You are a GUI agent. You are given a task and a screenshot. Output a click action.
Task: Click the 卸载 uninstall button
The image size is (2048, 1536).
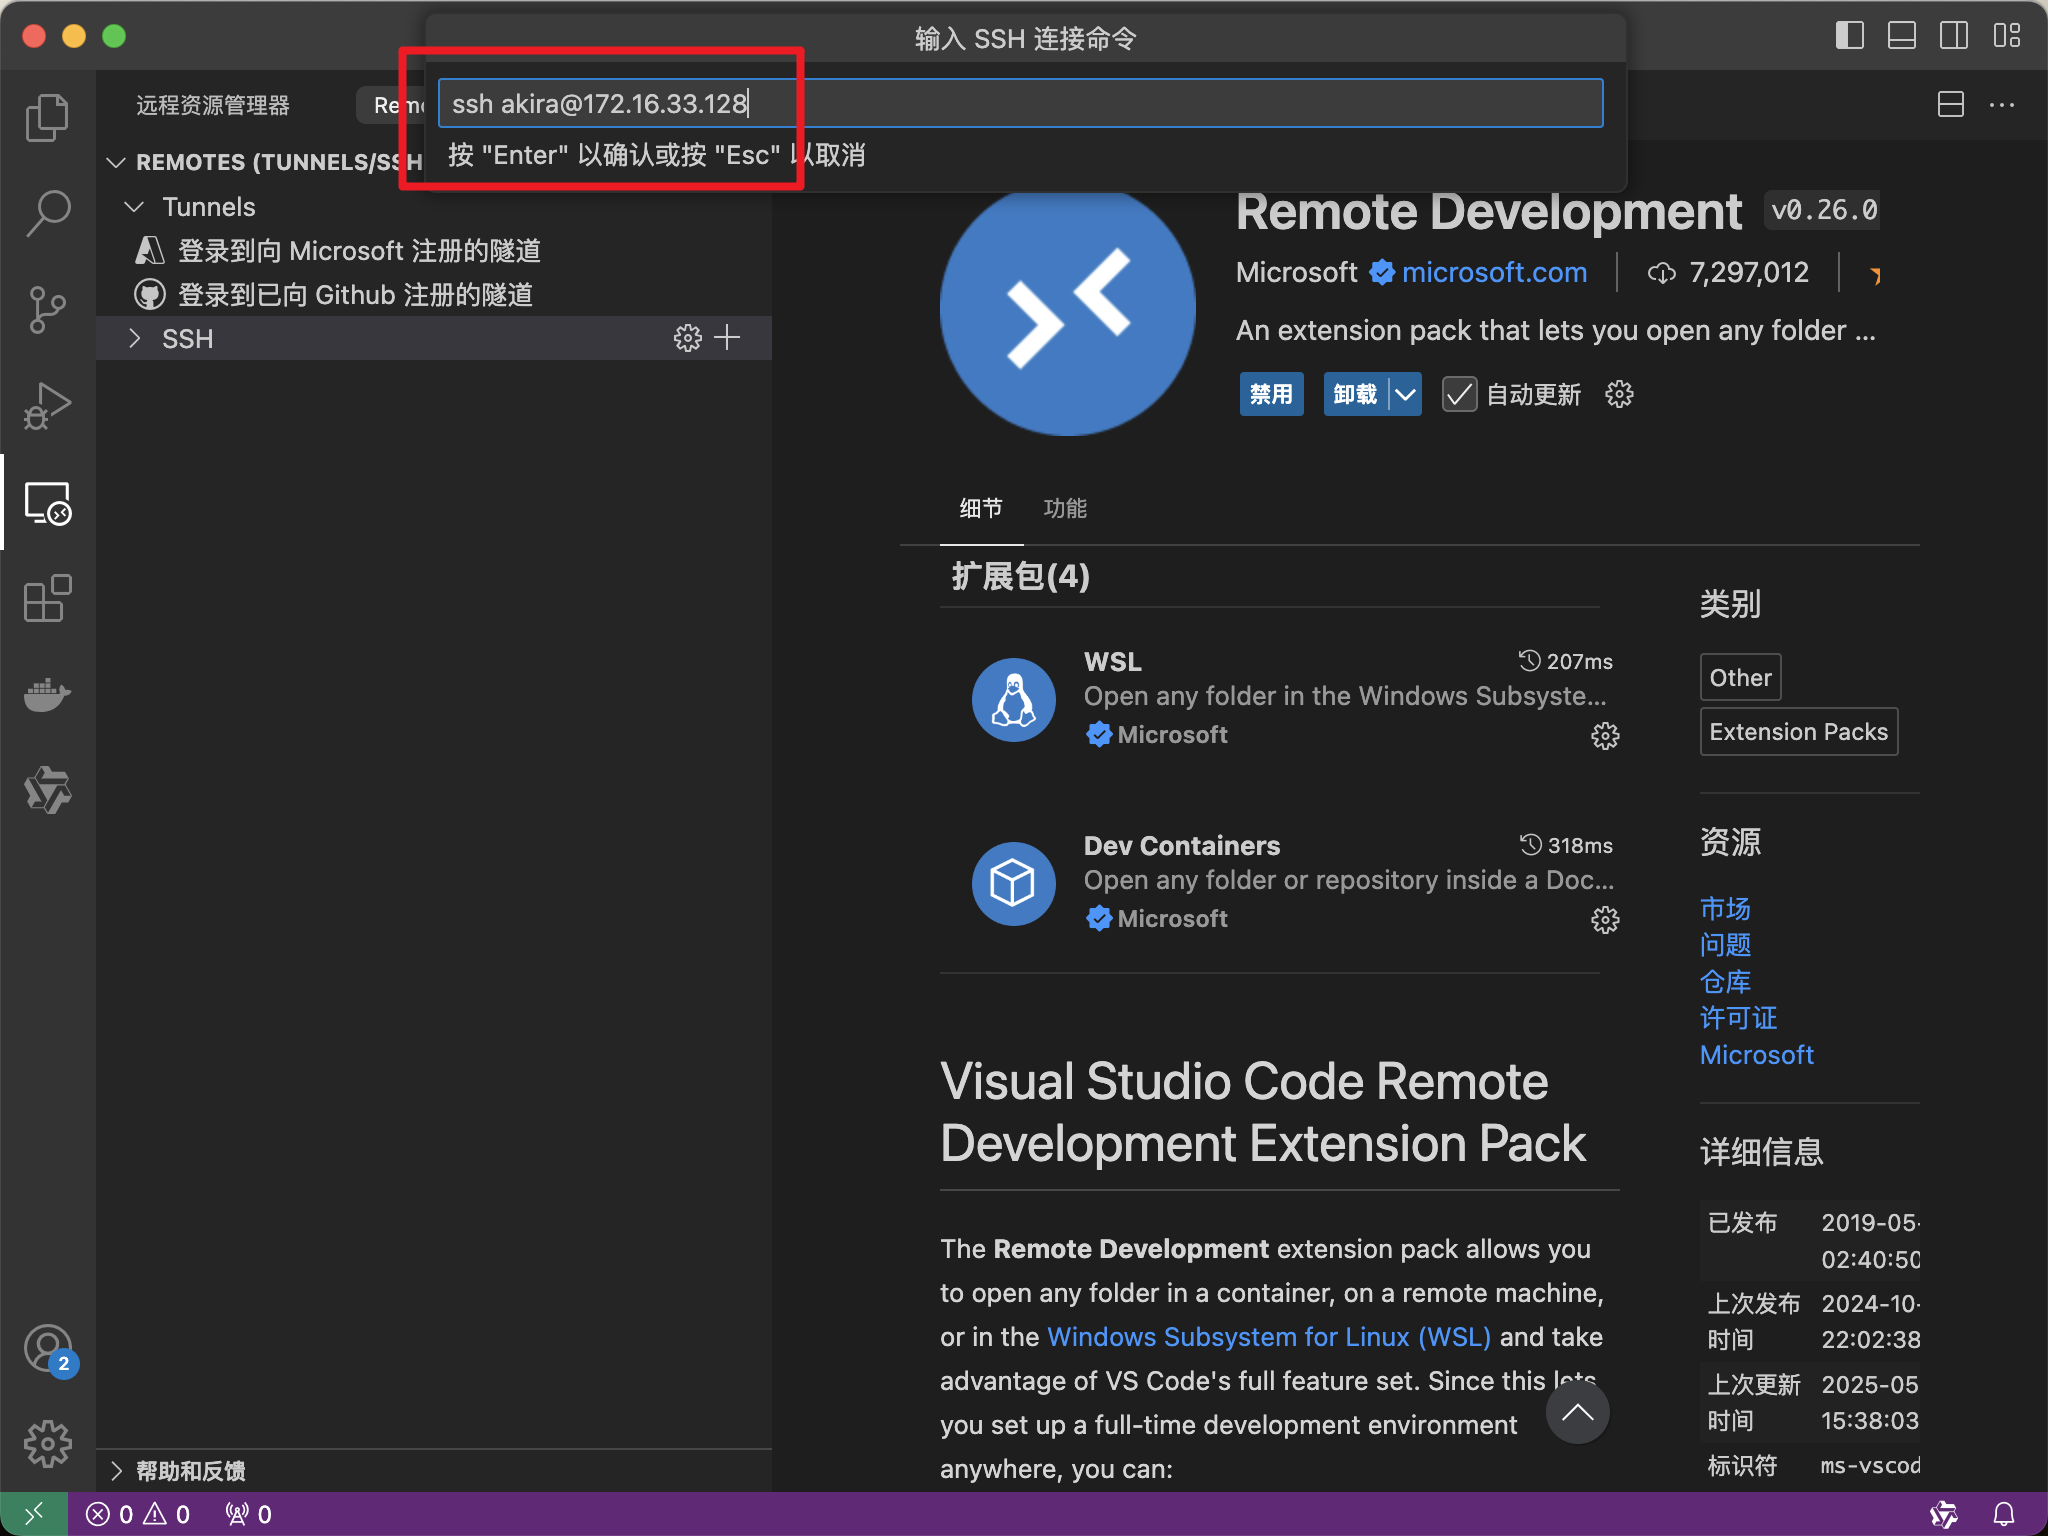point(1355,394)
